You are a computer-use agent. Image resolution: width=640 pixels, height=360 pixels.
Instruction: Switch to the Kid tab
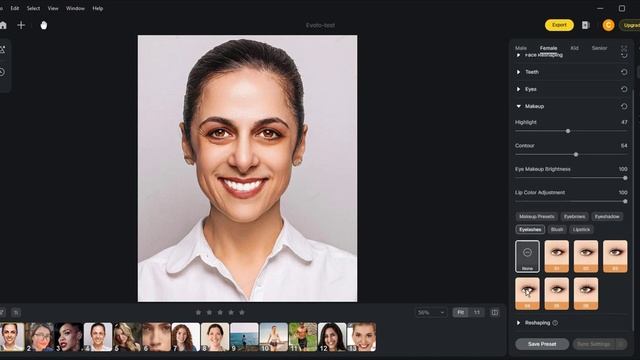574,48
